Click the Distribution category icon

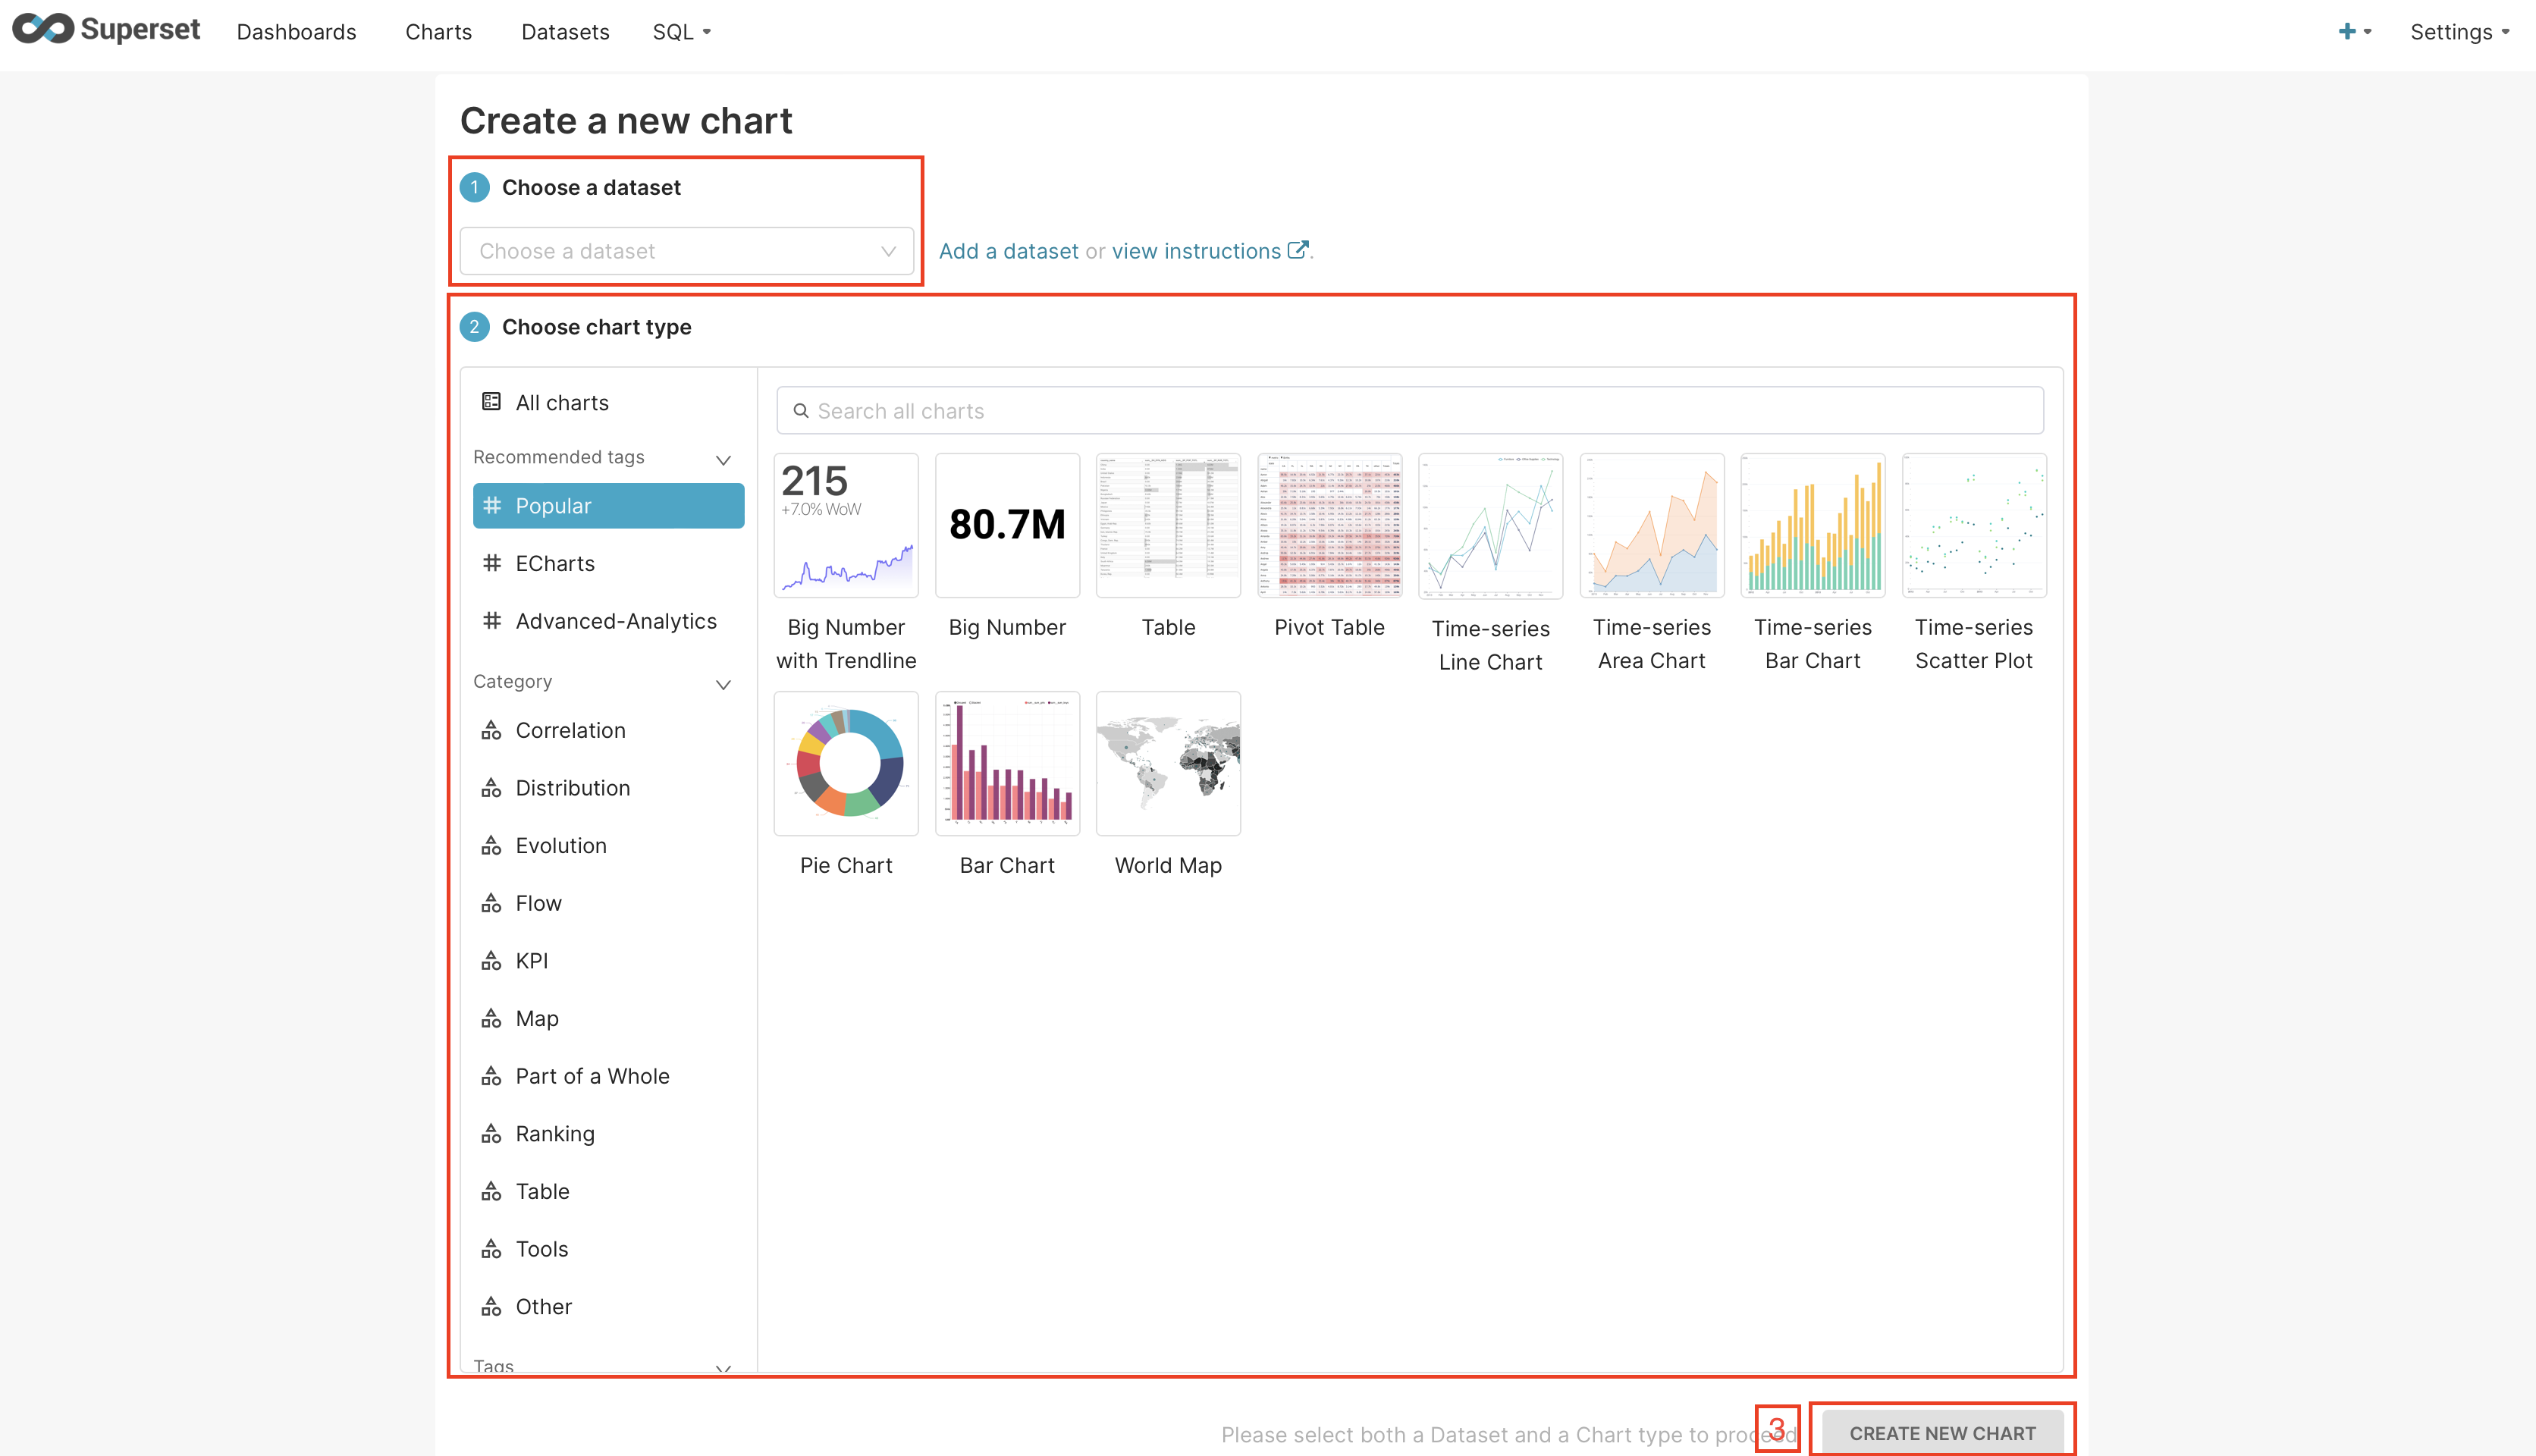point(491,788)
